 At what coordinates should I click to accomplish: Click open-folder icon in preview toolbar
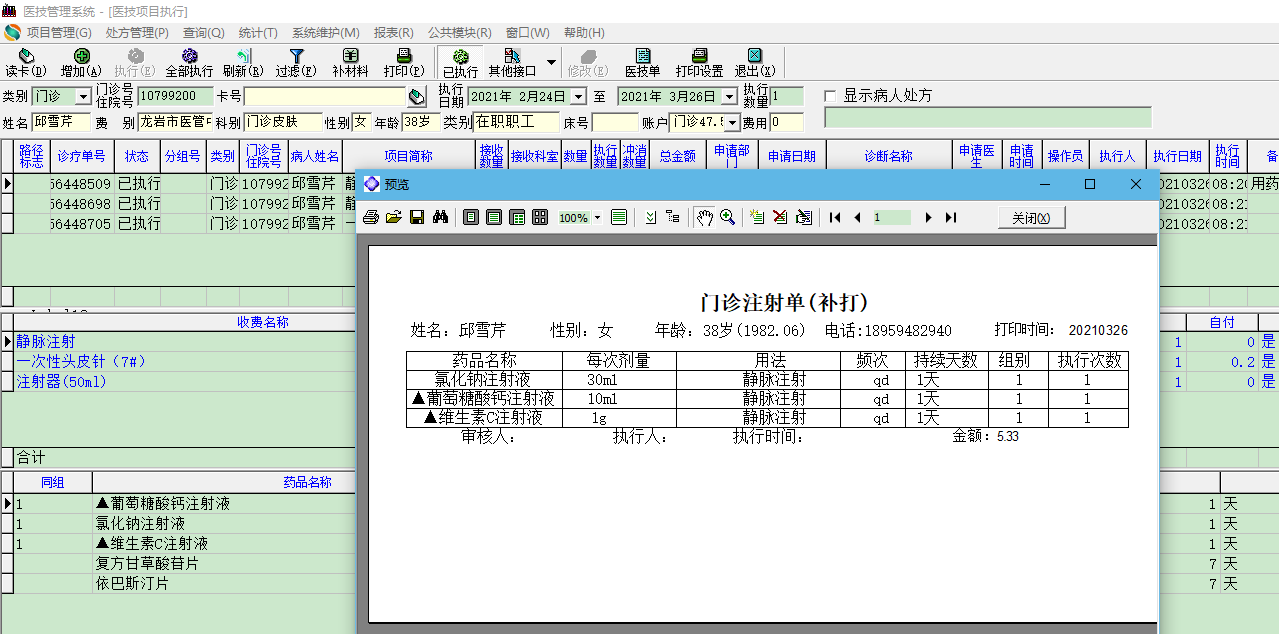pos(394,217)
